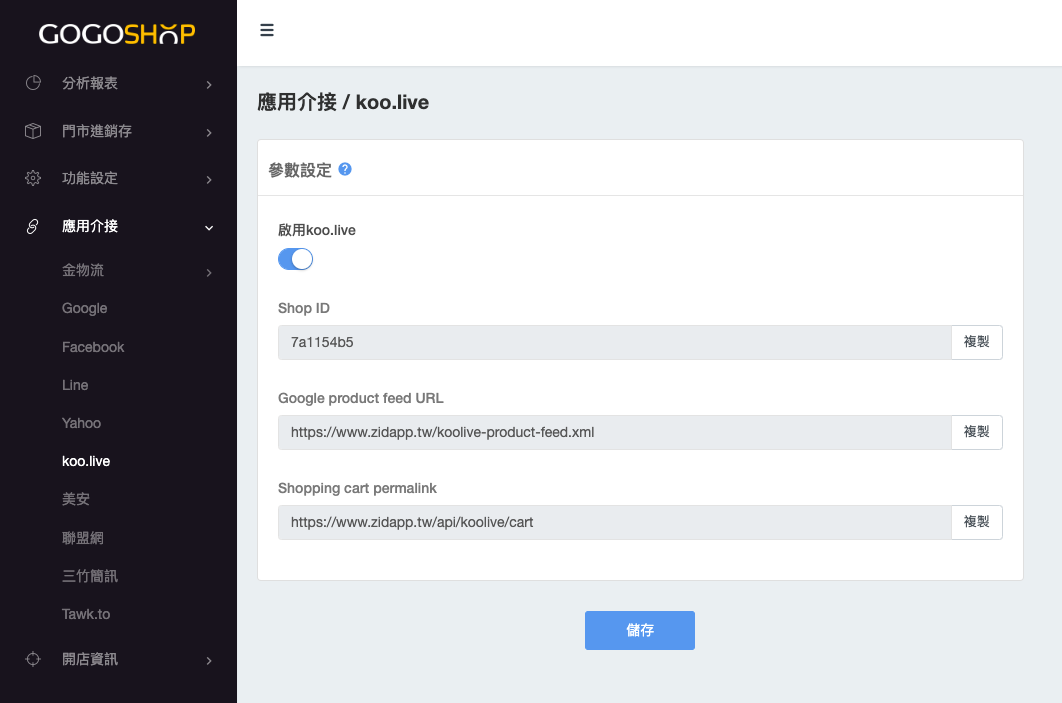Open the help question mark next to 參數設定

point(345,169)
